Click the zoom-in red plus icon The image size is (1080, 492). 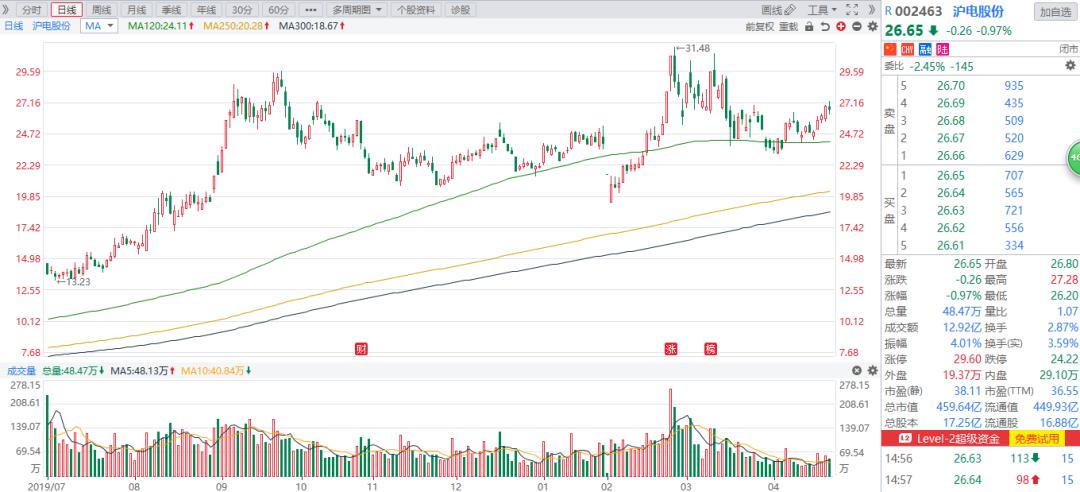[x=843, y=26]
